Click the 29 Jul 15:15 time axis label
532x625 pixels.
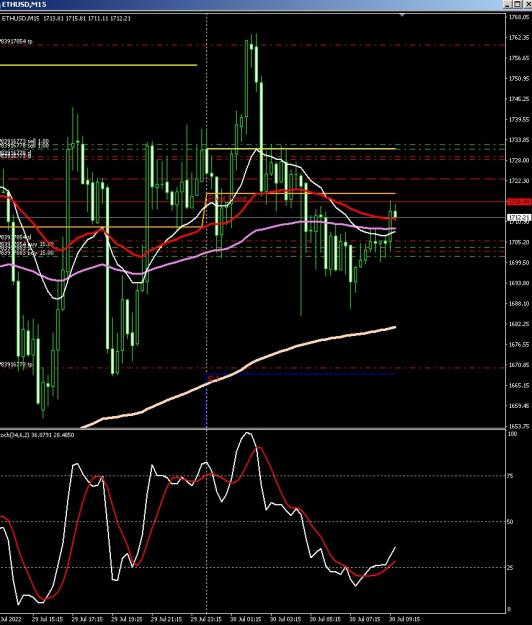click(x=47, y=619)
